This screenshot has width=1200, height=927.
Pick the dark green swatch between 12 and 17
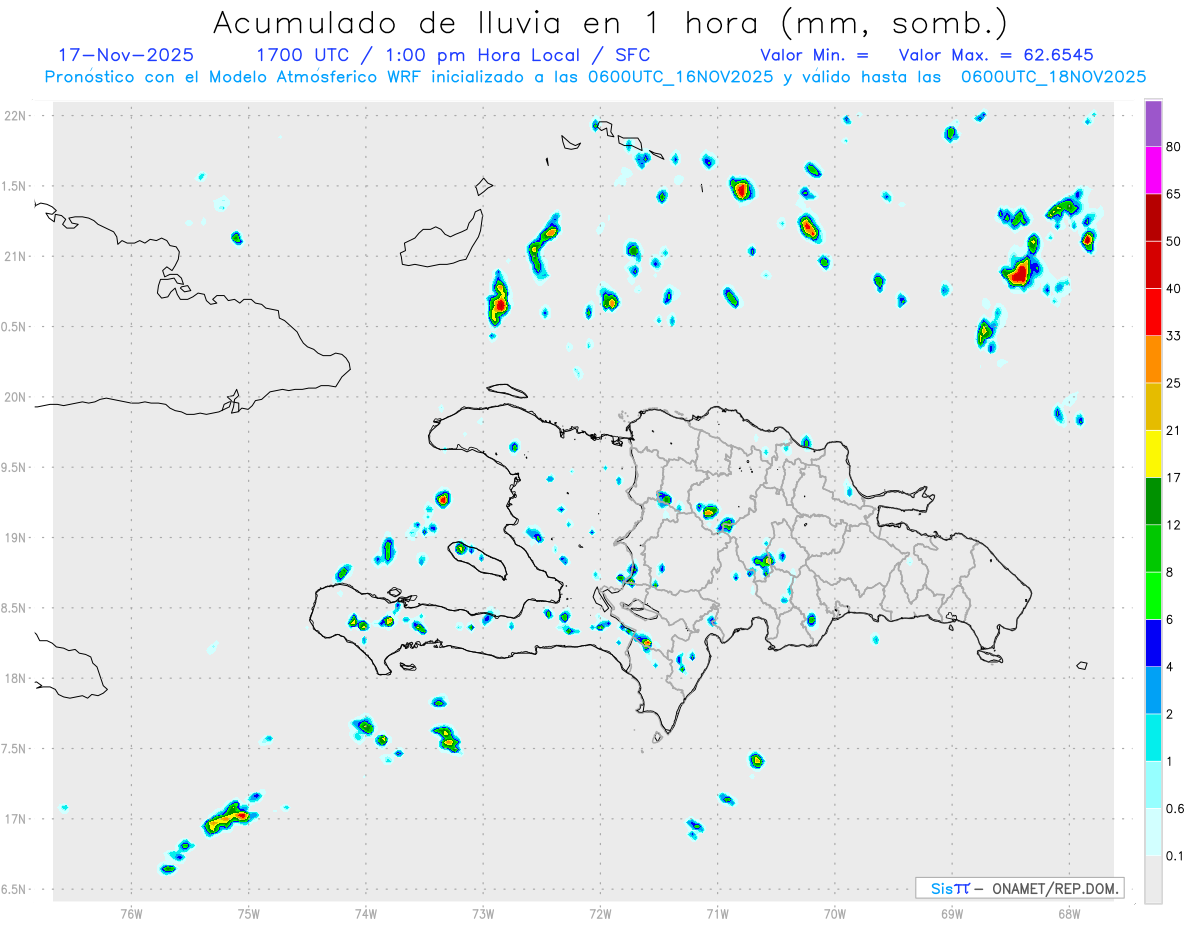click(1153, 501)
